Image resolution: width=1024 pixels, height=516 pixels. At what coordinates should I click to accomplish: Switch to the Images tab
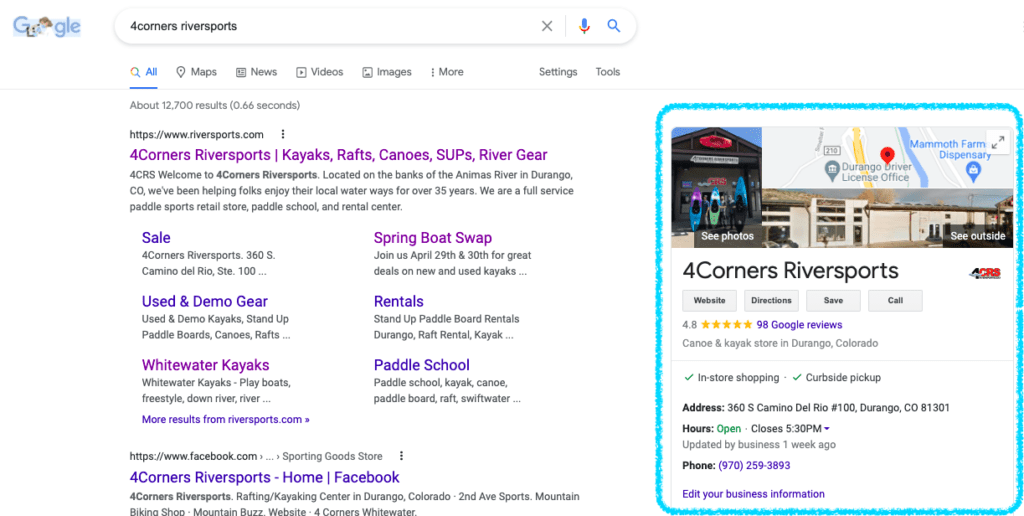point(387,72)
